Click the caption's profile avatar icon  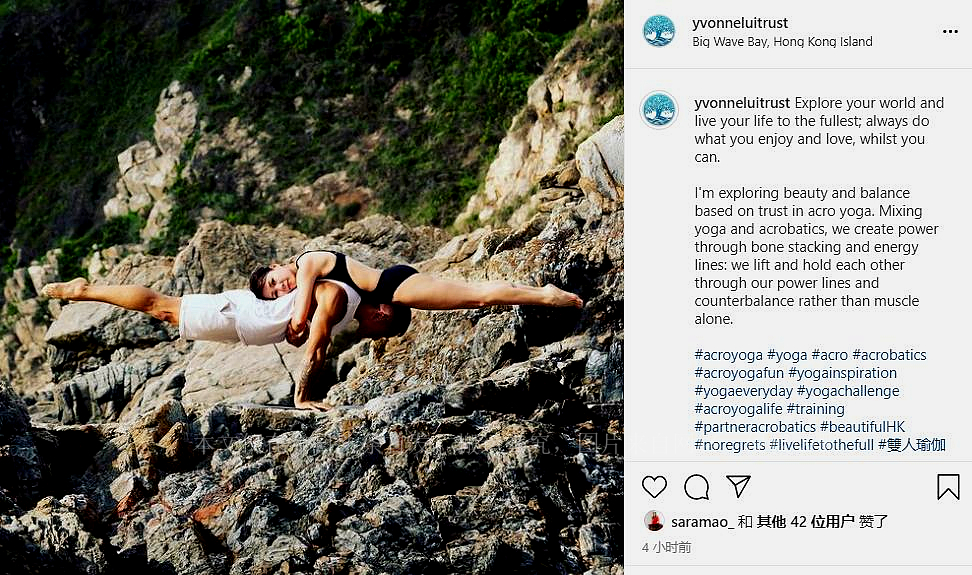[659, 110]
